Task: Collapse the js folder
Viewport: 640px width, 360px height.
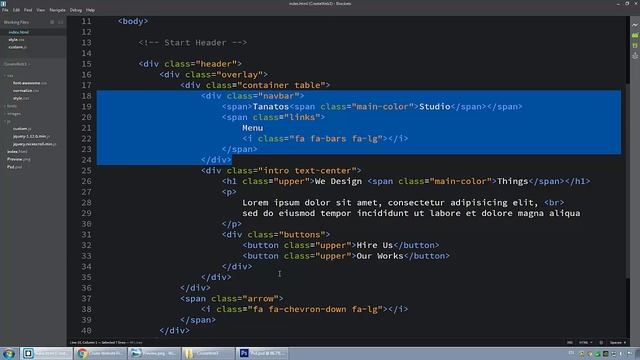Action: tap(7, 121)
